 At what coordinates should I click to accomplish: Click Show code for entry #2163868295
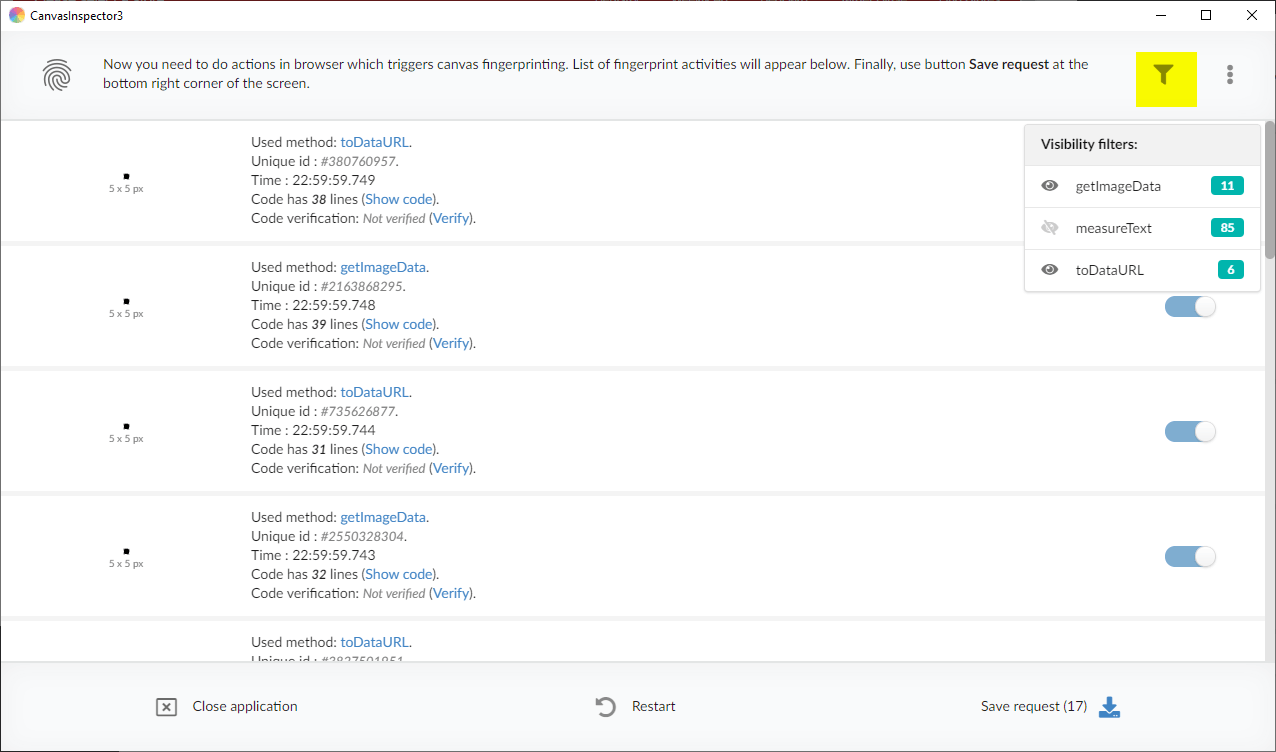click(x=400, y=324)
